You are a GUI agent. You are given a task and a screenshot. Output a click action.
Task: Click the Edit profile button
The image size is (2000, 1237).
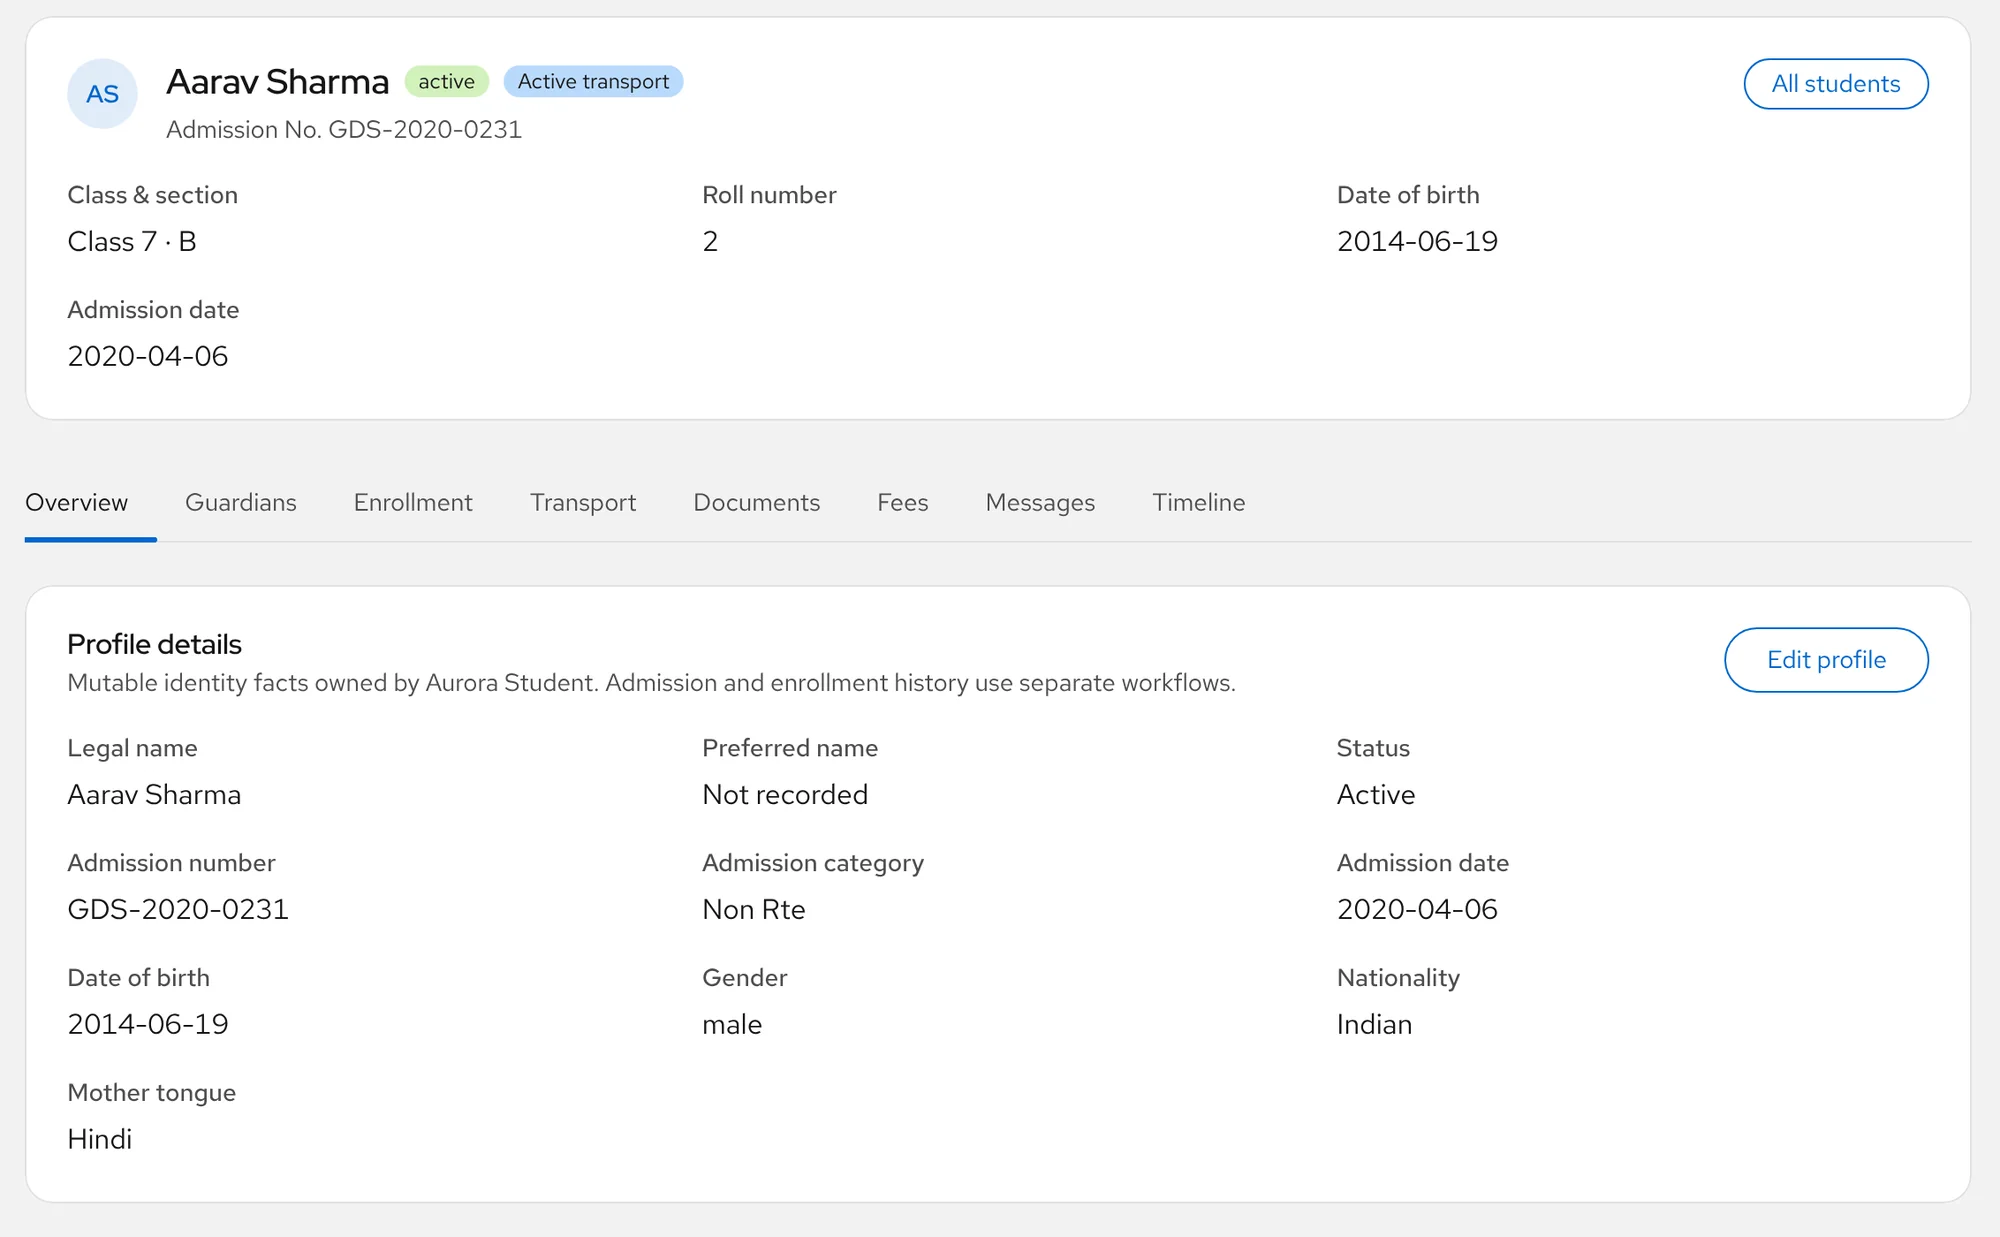pyautogui.click(x=1826, y=660)
